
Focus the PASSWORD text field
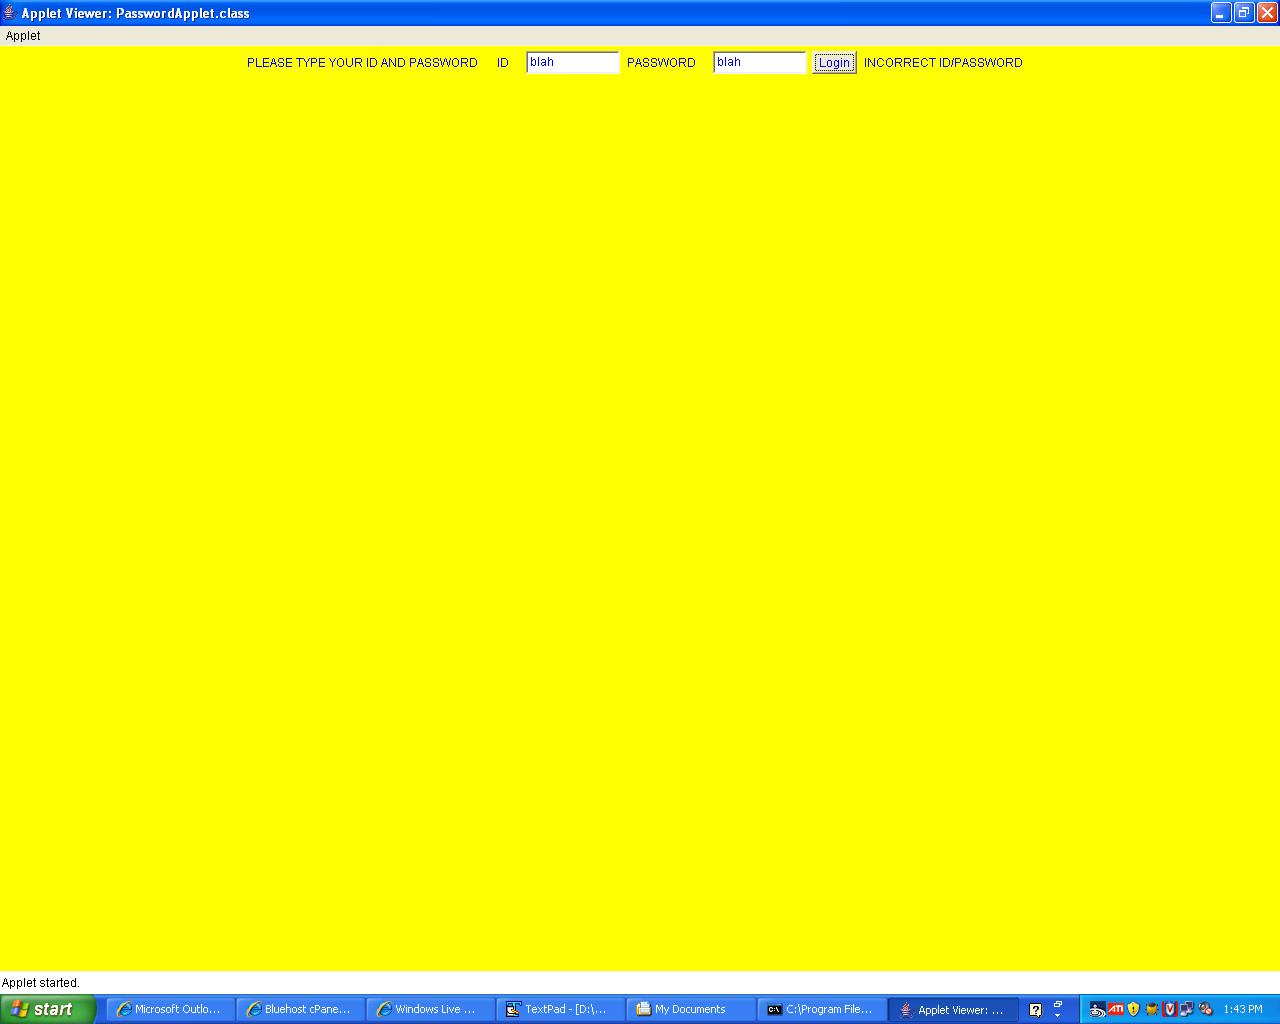tap(759, 62)
